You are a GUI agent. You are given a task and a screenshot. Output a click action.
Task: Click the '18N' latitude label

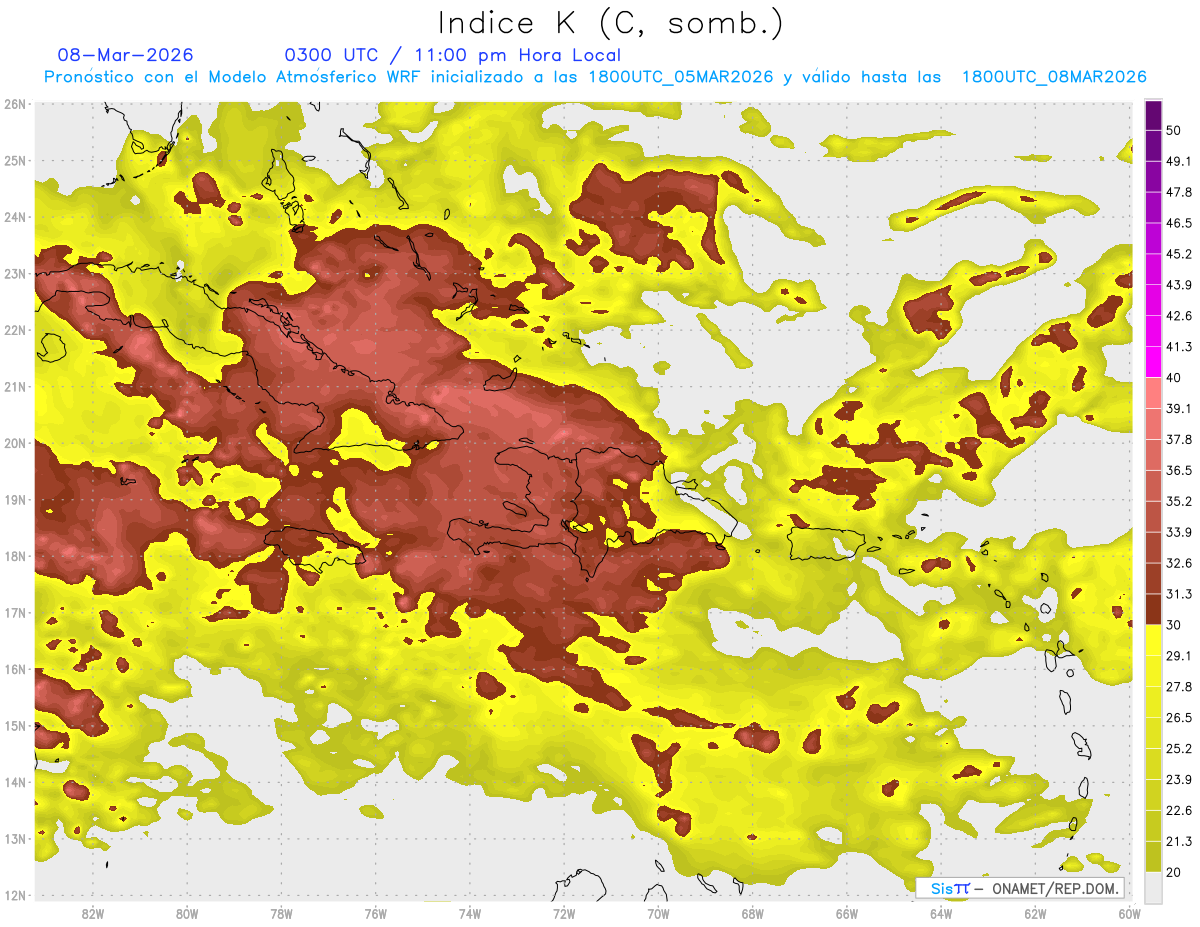tap(15, 556)
